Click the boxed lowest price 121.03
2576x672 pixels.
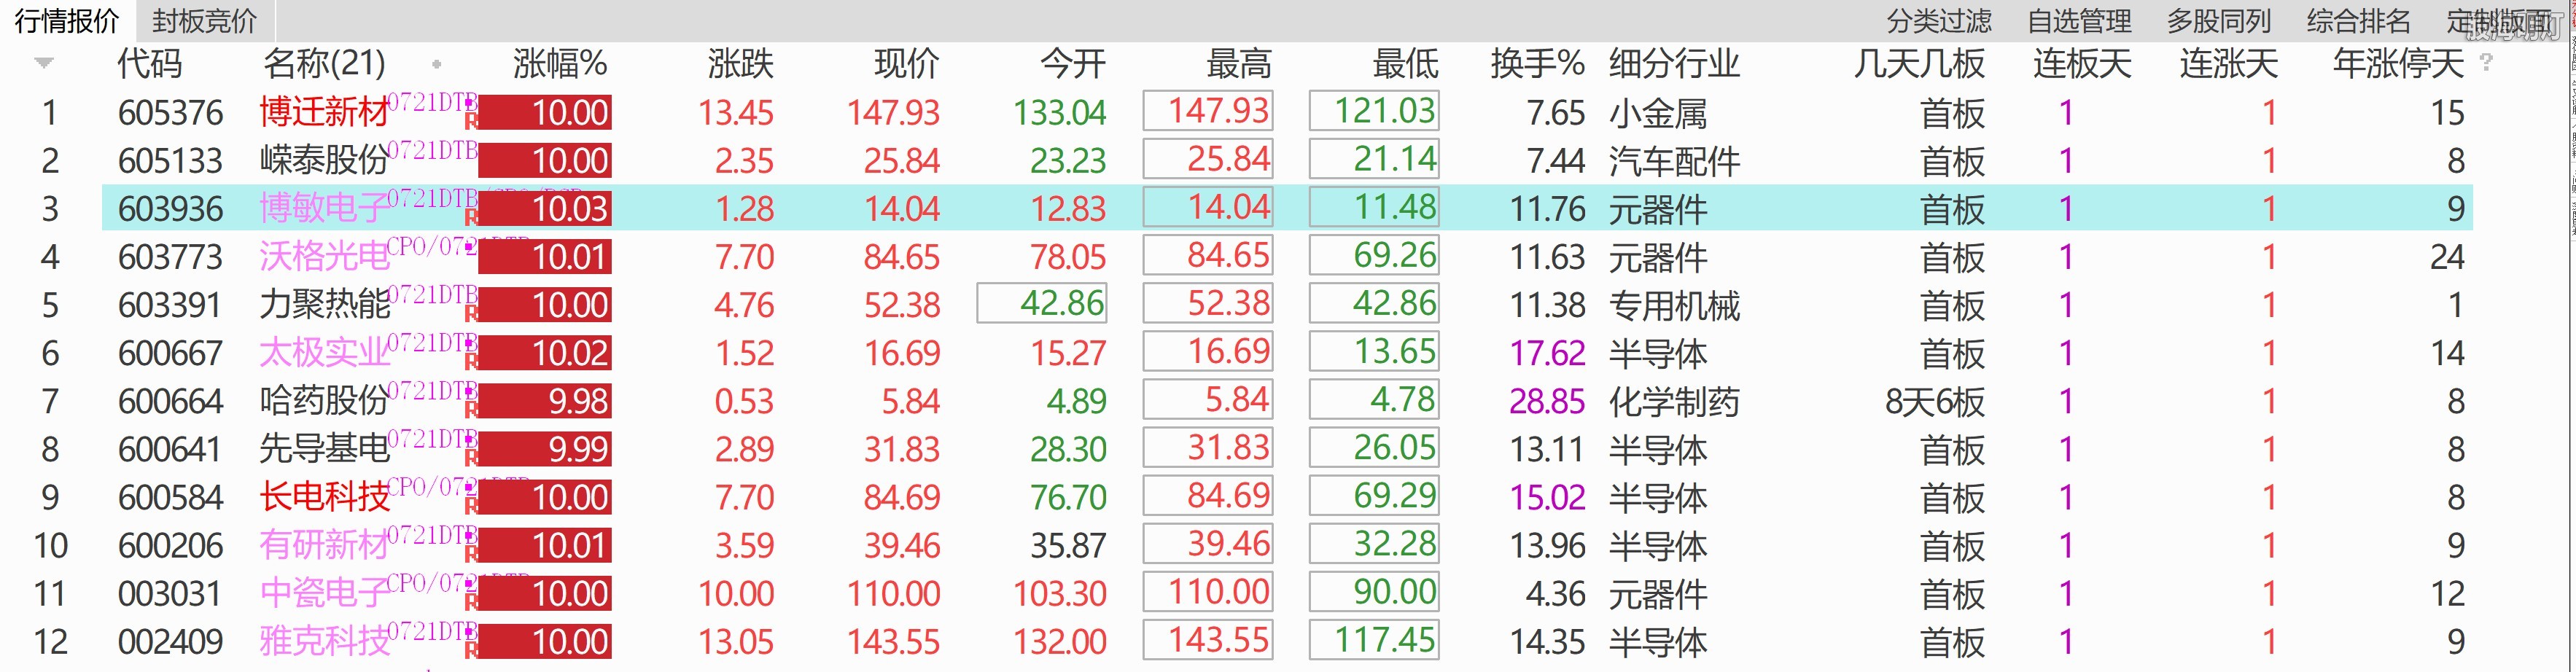click(1374, 110)
